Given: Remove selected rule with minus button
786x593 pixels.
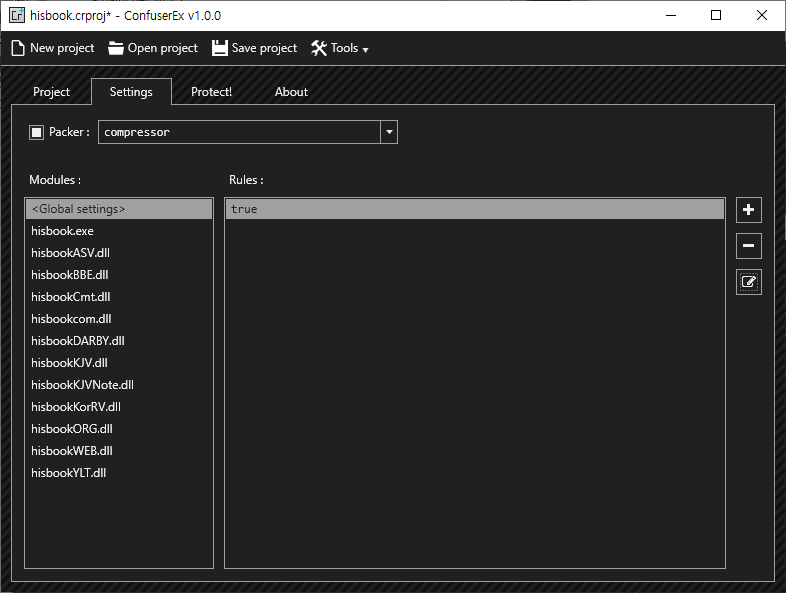Looking at the screenshot, I should (x=748, y=246).
